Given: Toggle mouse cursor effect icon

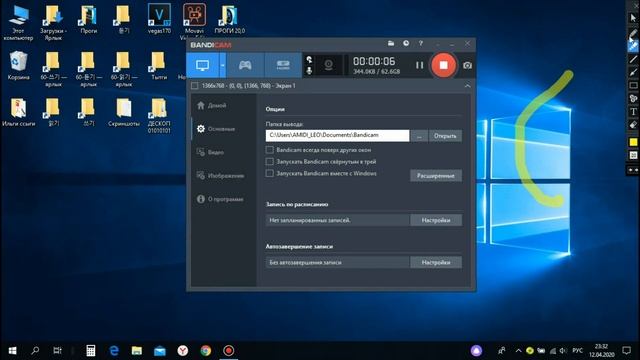Looking at the screenshot, I should tap(309, 60).
